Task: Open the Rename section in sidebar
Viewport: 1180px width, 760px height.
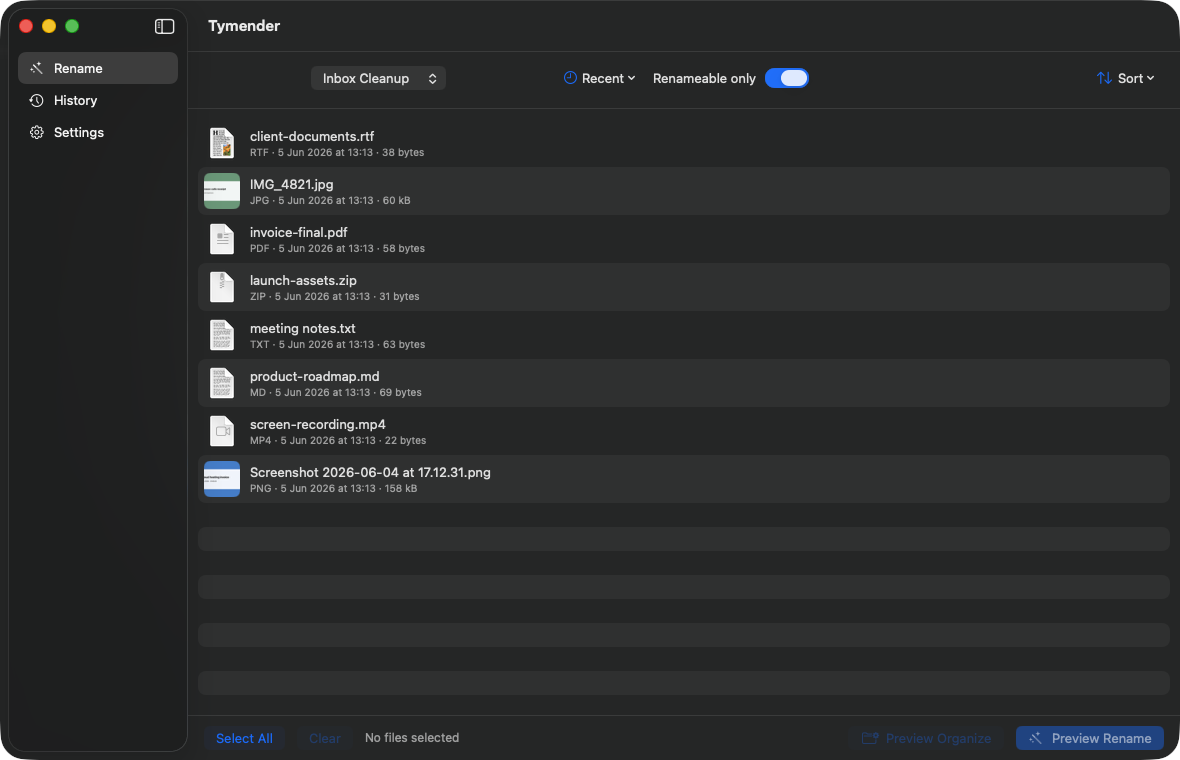Action: (x=98, y=68)
